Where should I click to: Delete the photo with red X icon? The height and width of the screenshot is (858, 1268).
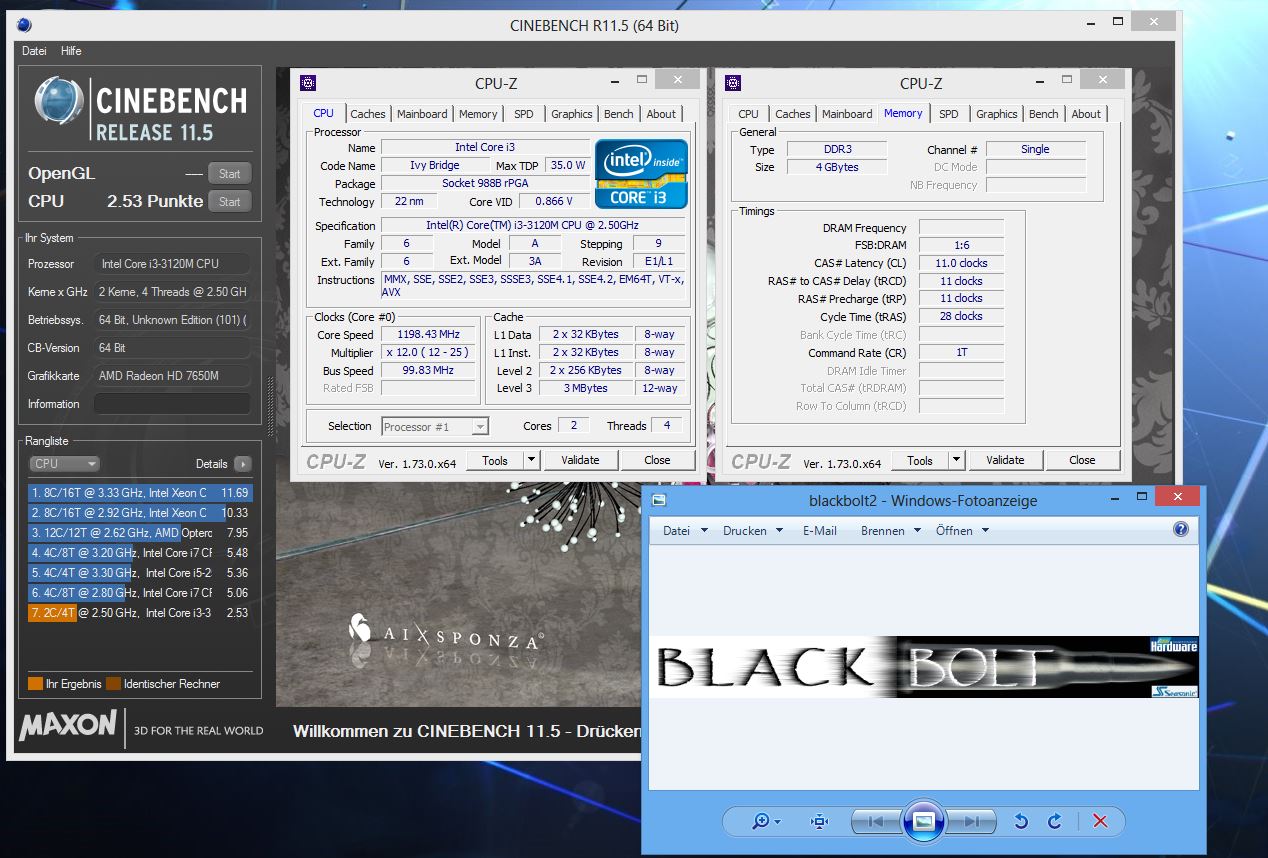click(x=1100, y=821)
